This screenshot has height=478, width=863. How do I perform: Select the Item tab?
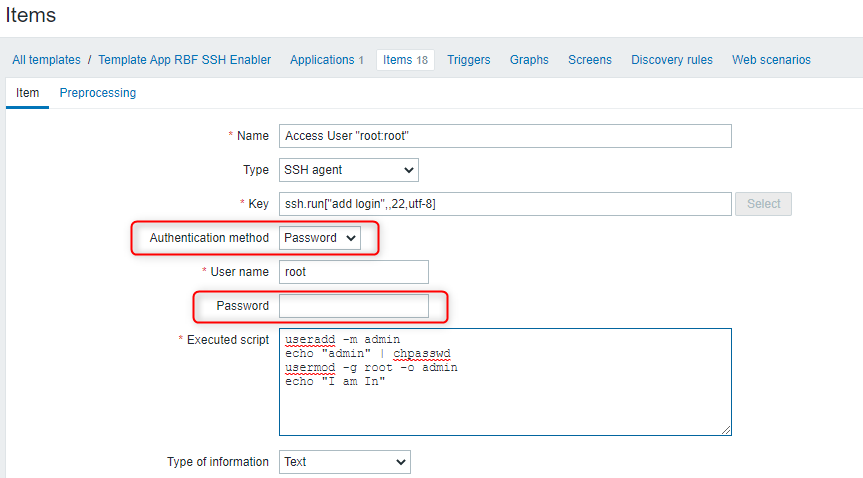[28, 93]
